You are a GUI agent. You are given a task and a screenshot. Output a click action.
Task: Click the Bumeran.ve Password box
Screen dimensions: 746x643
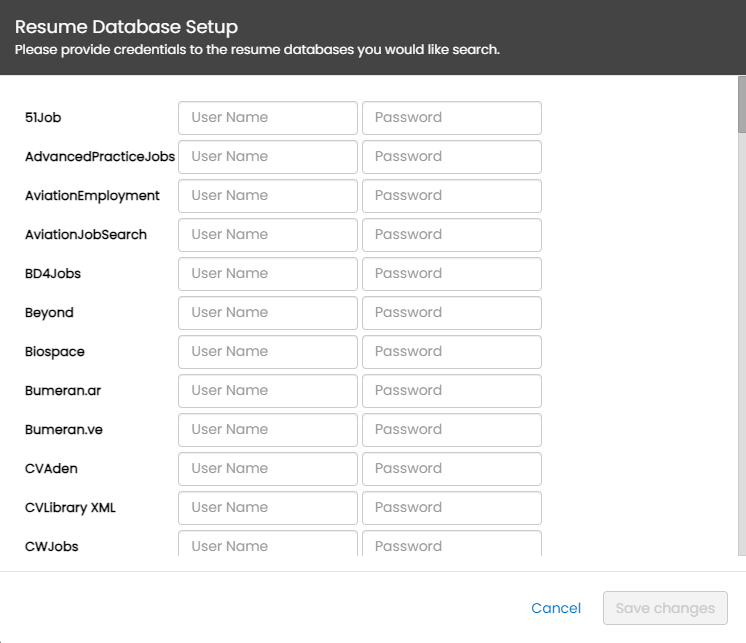pos(452,430)
